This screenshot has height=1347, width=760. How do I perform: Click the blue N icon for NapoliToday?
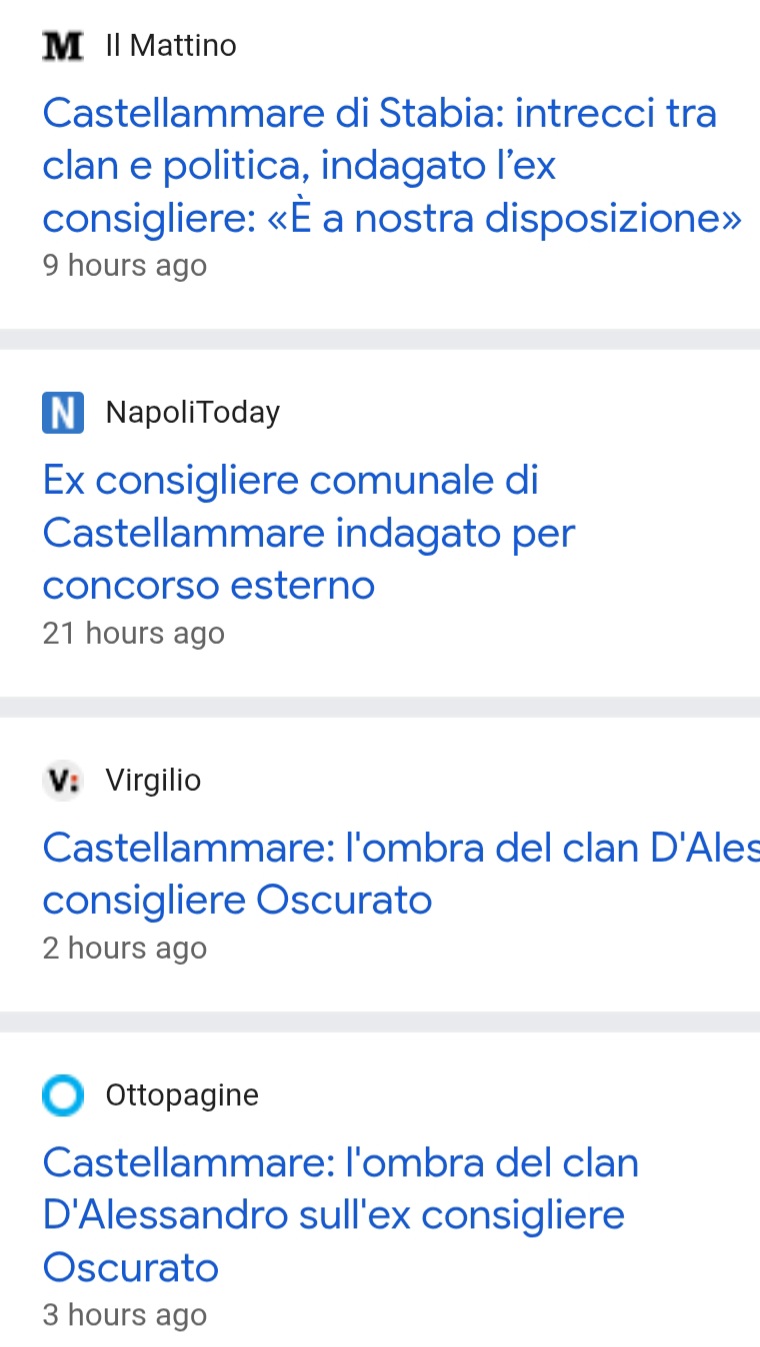[62, 411]
